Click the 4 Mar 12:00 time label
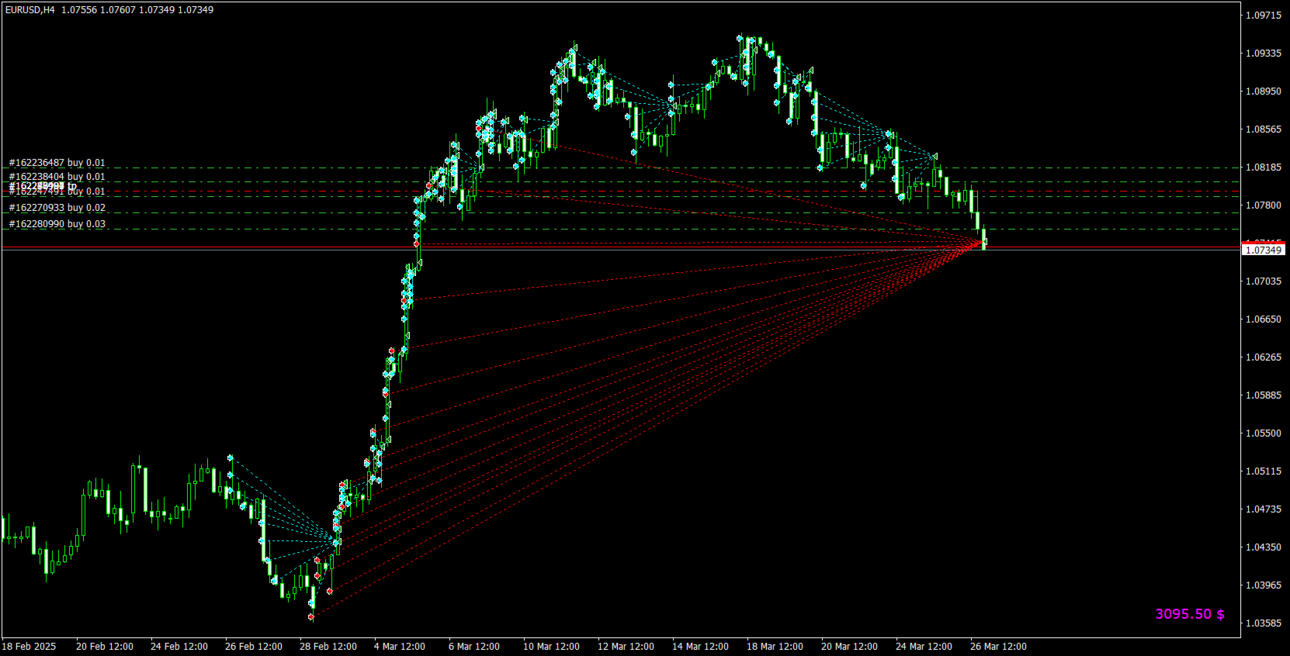Screen dimensions: 1290x656 pos(400,646)
